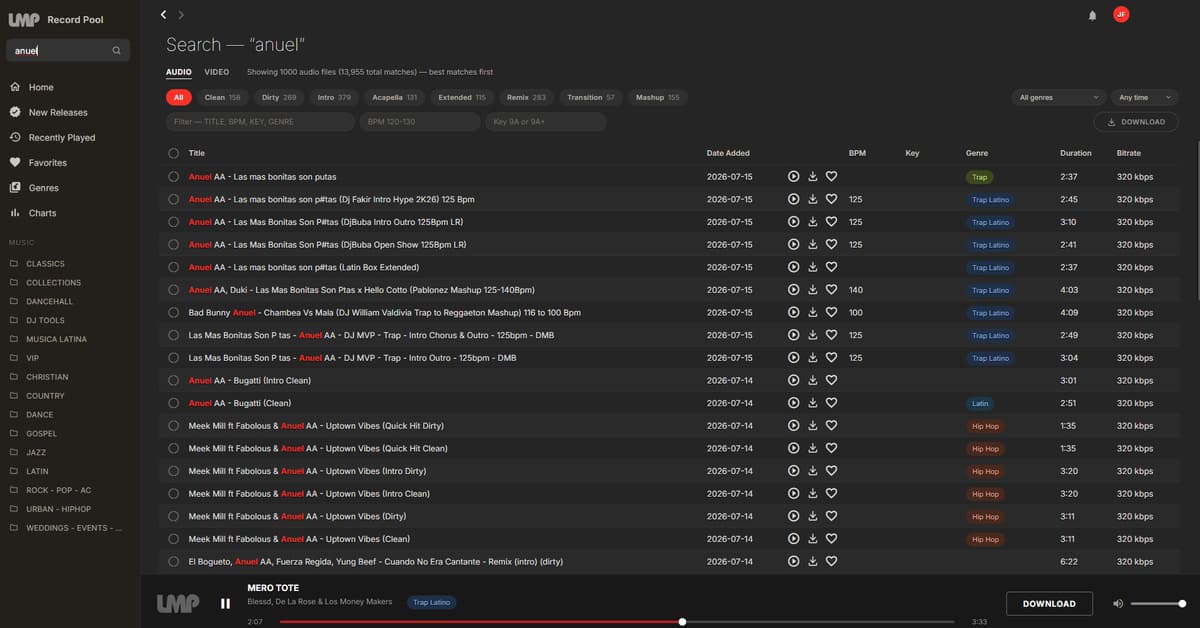Download Cuando No Era Cantante Remix
Screen dimensions: 1200x628
(x=813, y=562)
